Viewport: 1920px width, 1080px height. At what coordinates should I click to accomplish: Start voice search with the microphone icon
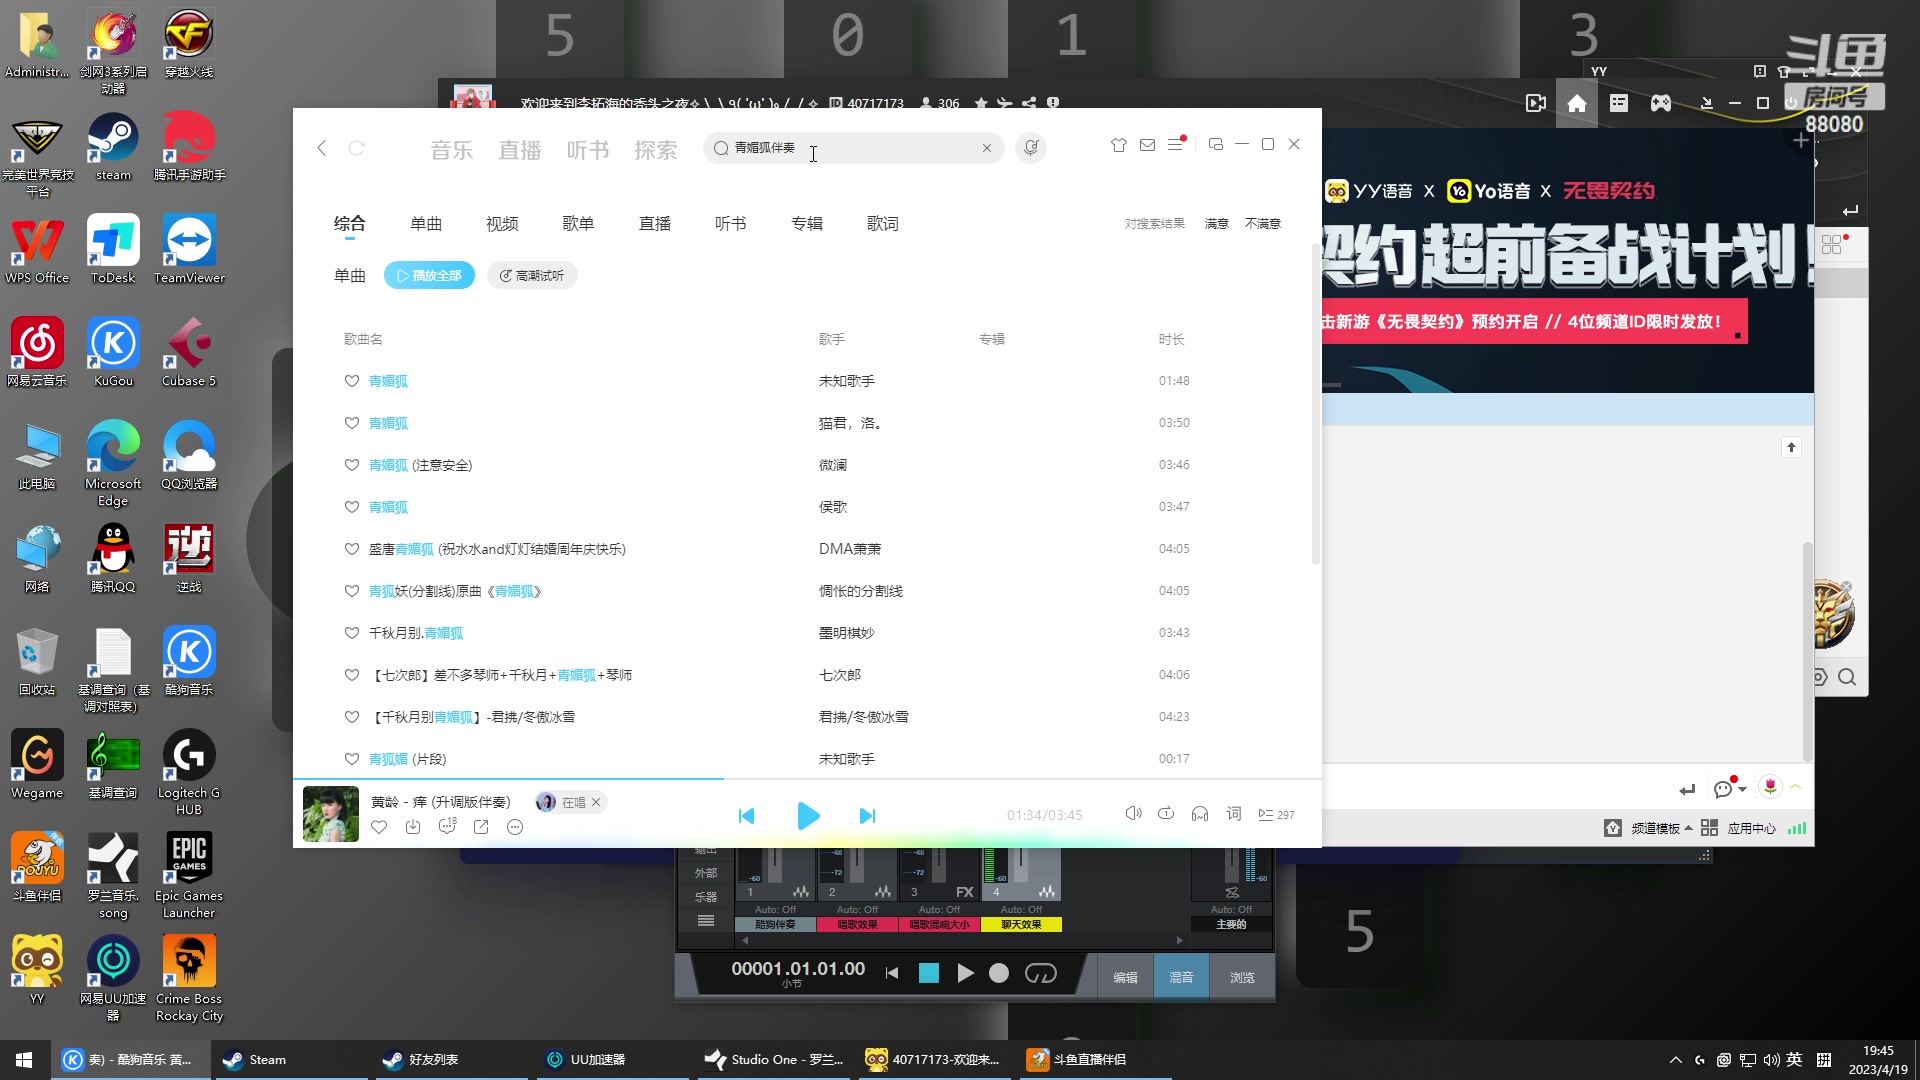pos(1031,147)
